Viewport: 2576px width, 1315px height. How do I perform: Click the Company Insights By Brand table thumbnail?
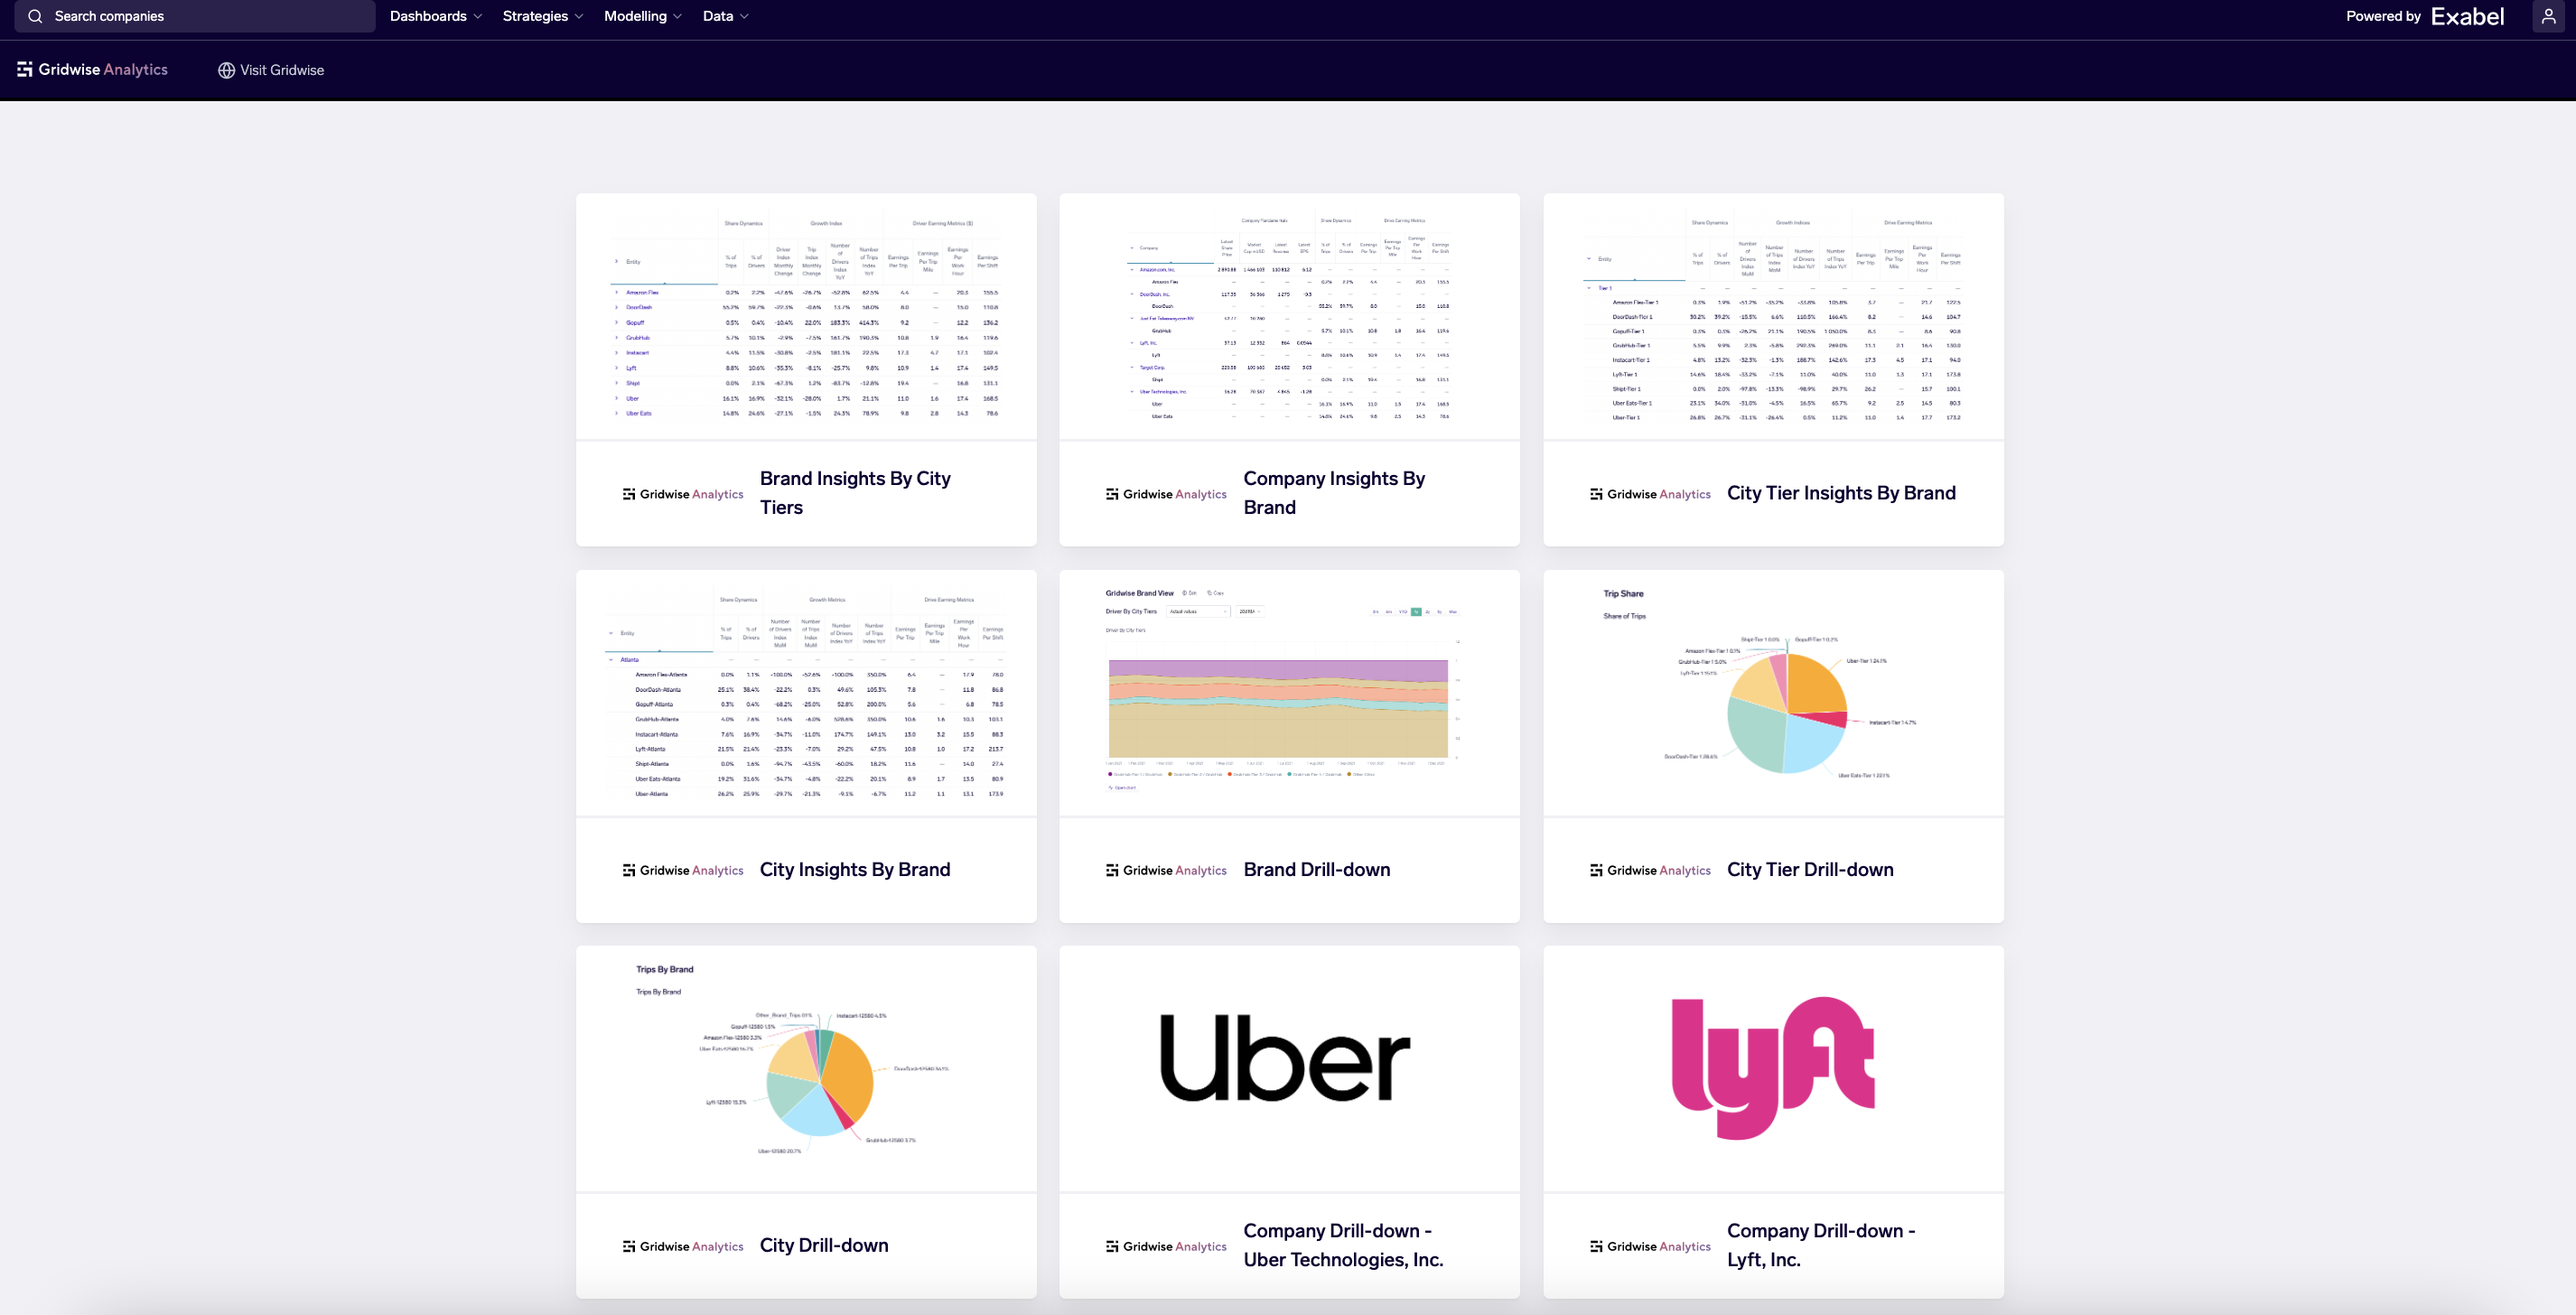(1289, 316)
